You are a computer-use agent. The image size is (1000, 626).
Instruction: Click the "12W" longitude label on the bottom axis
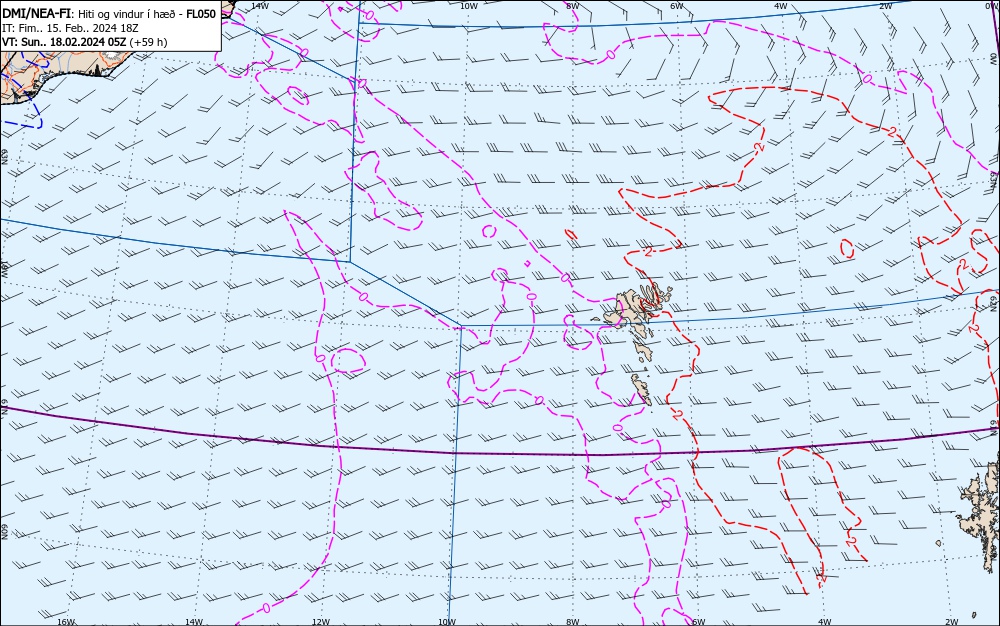pyautogui.click(x=321, y=622)
